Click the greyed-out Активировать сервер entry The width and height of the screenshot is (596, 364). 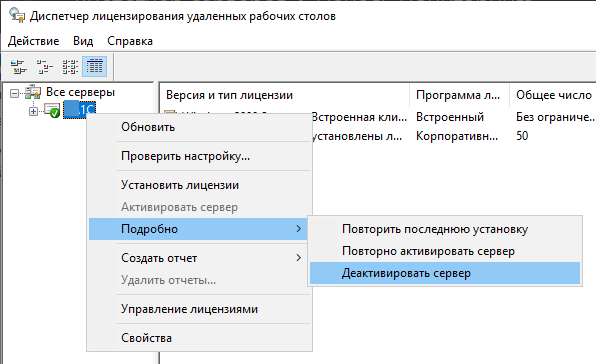199,207
